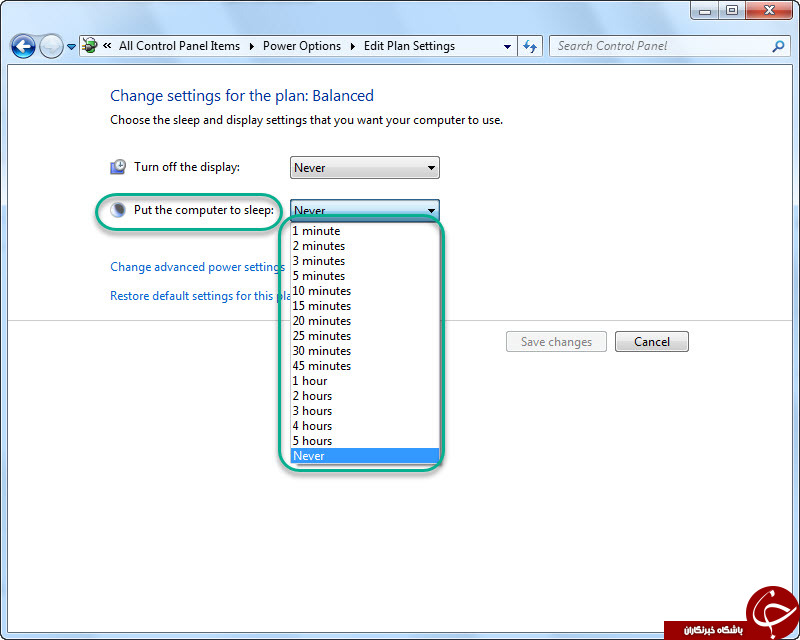800x640 pixels.
Task: Go back with the blue Back arrow
Action: 23,46
